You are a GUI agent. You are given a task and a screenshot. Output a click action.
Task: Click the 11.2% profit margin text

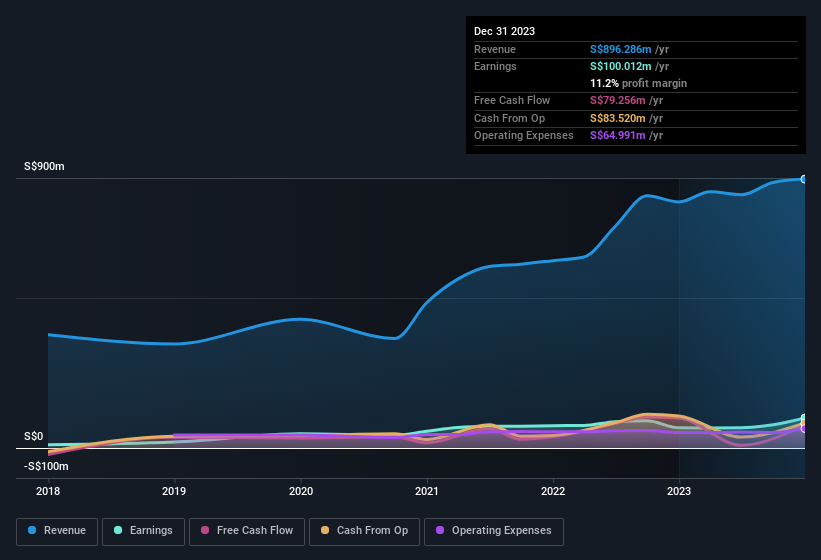[x=638, y=83]
